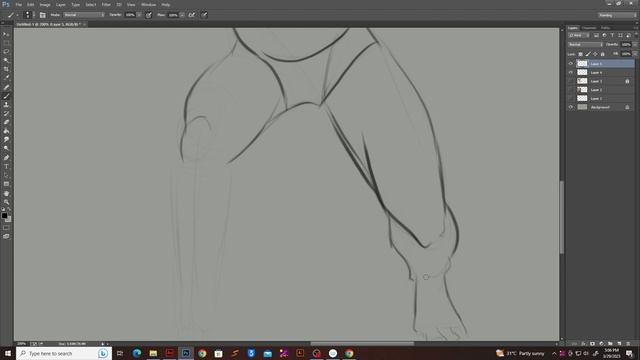Select the Eyedropper tool
Image resolution: width=640 pixels, height=360 pixels.
point(6,78)
